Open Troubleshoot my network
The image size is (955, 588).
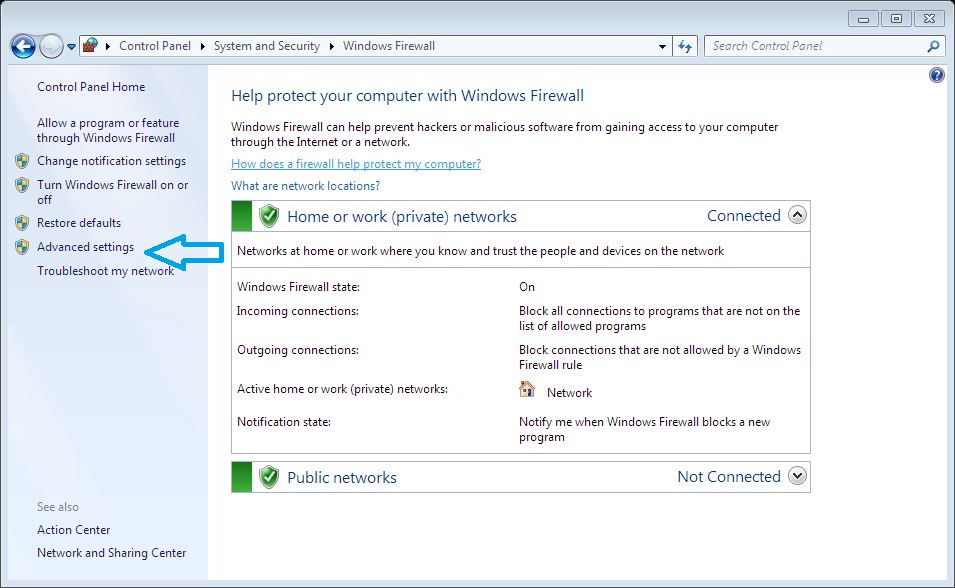click(x=105, y=271)
